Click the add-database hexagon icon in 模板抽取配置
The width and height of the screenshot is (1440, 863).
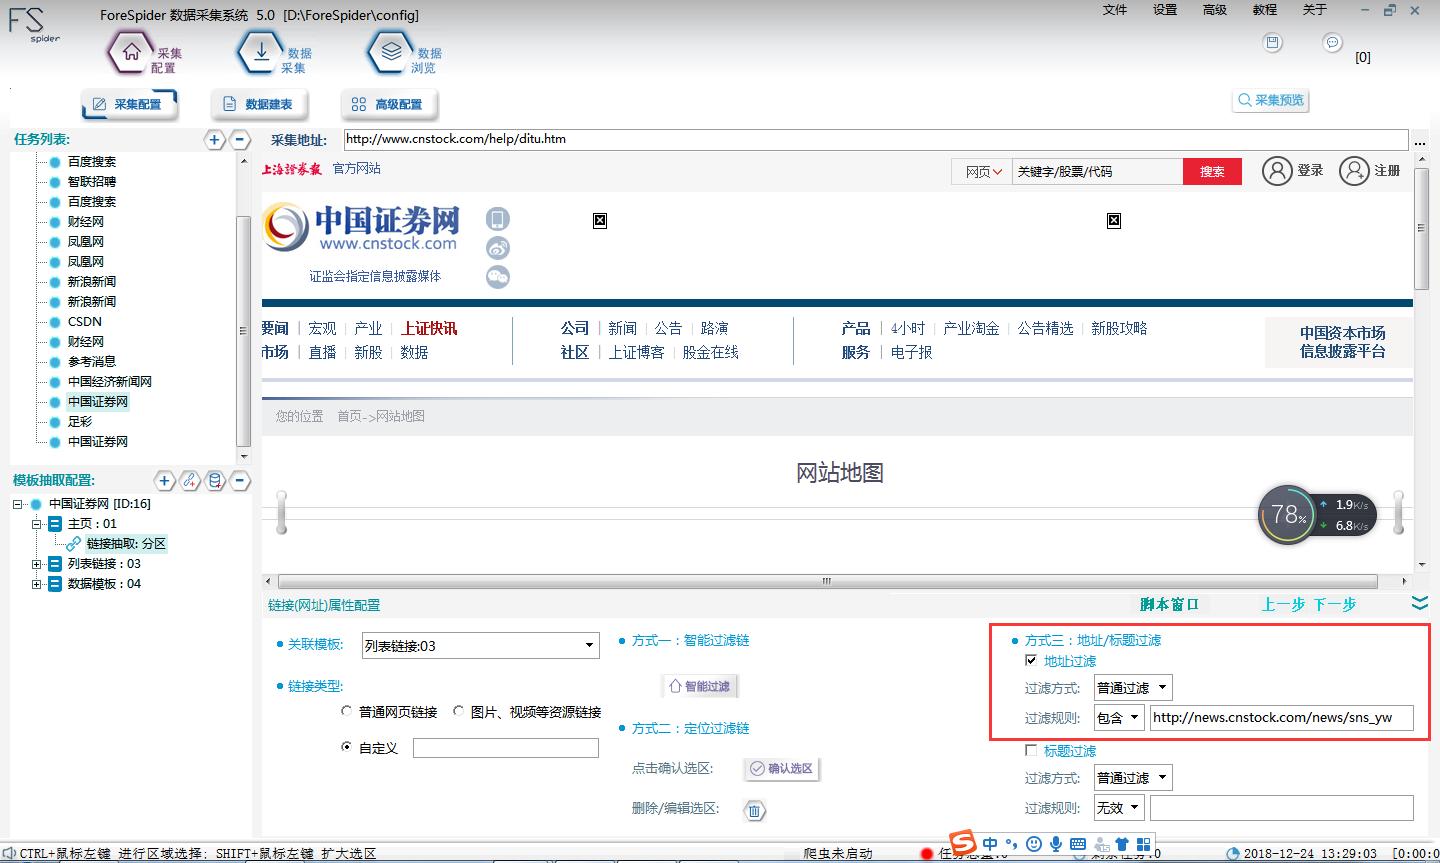point(214,481)
